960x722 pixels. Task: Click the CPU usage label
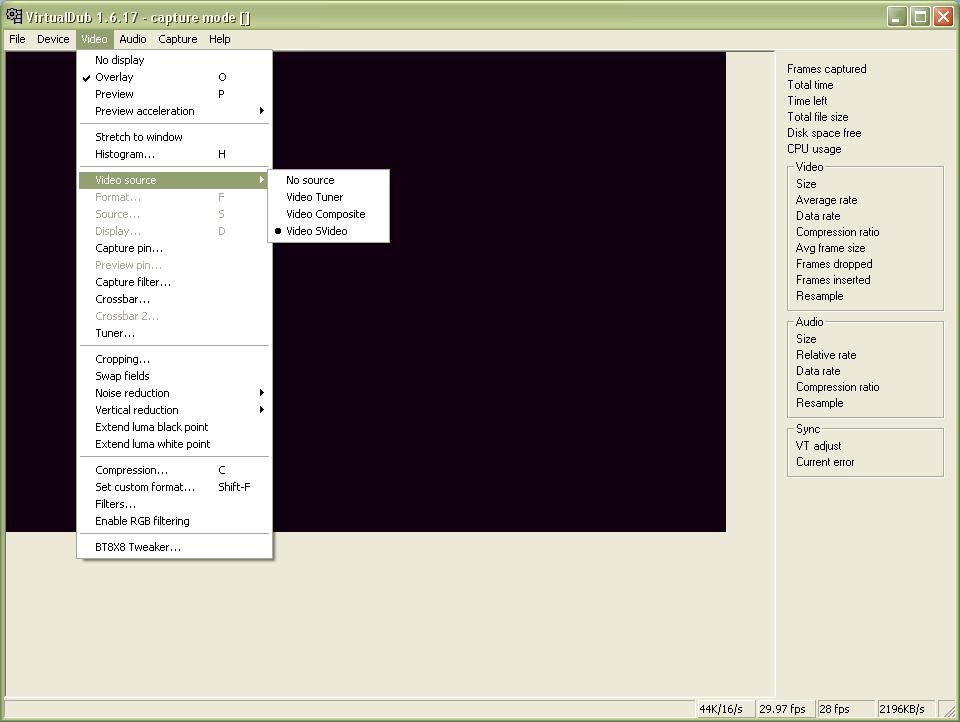[814, 149]
